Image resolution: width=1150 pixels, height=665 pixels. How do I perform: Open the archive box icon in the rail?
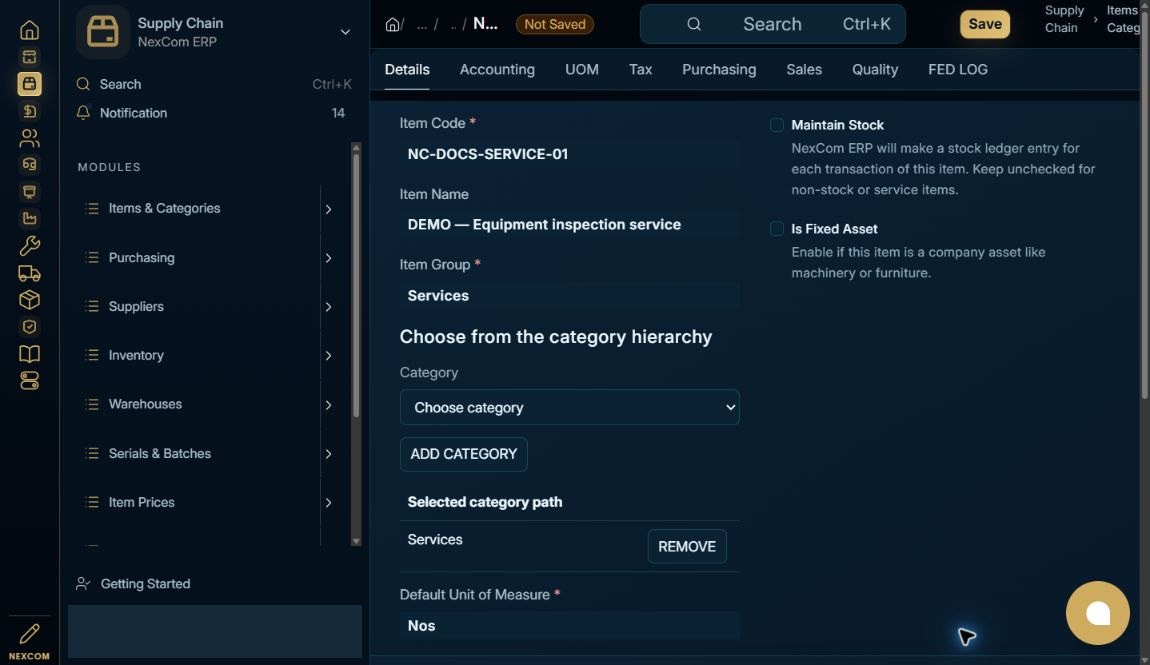click(x=29, y=56)
